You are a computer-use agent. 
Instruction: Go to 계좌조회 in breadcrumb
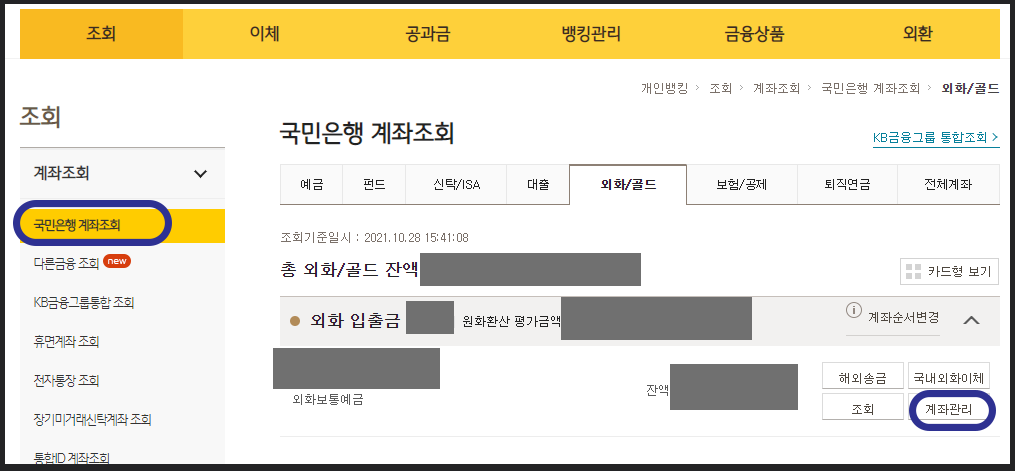tap(776, 88)
